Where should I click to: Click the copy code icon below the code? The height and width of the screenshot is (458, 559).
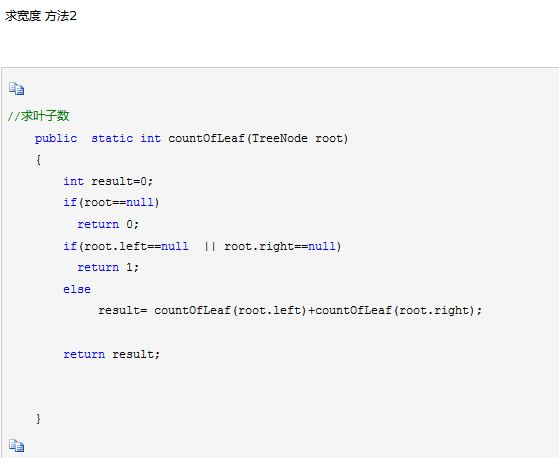16,445
